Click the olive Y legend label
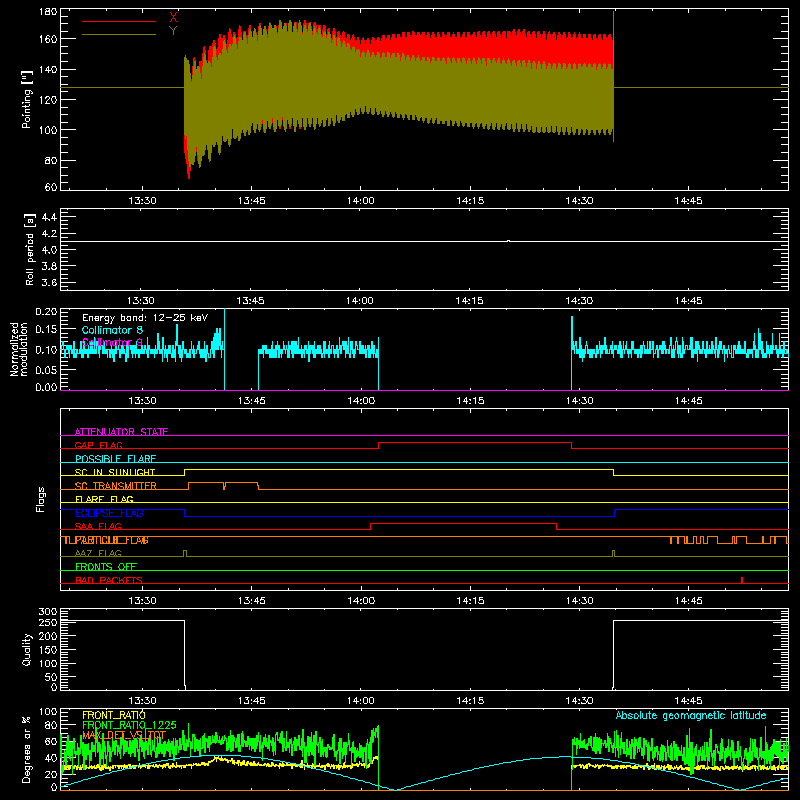The image size is (800, 800). coord(173,31)
